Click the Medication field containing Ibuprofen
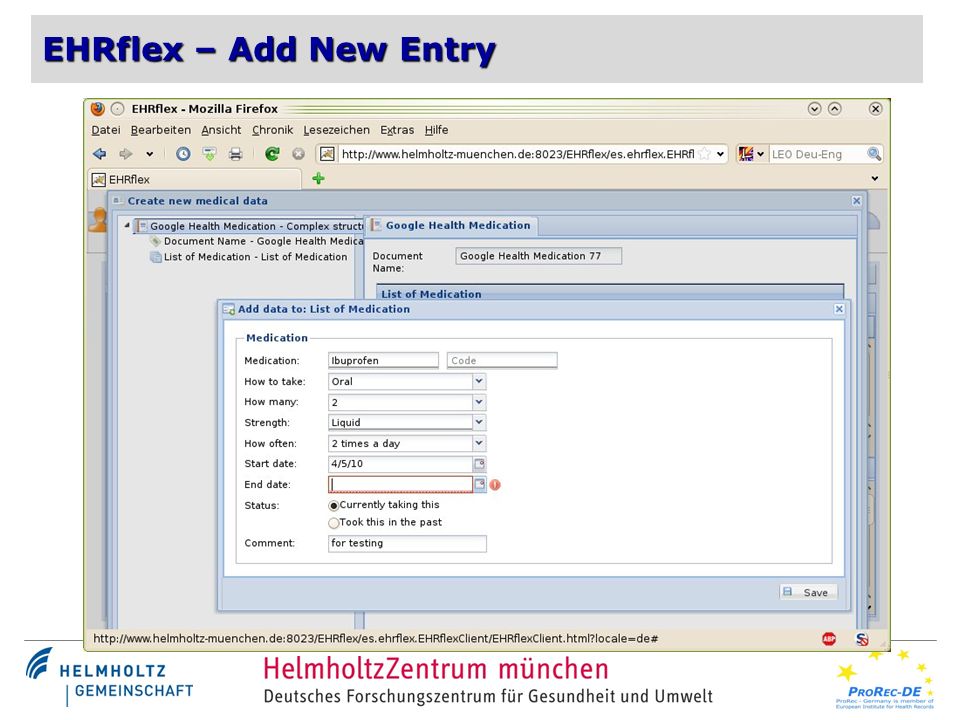Image resolution: width=960 pixels, height=720 pixels. (x=383, y=361)
